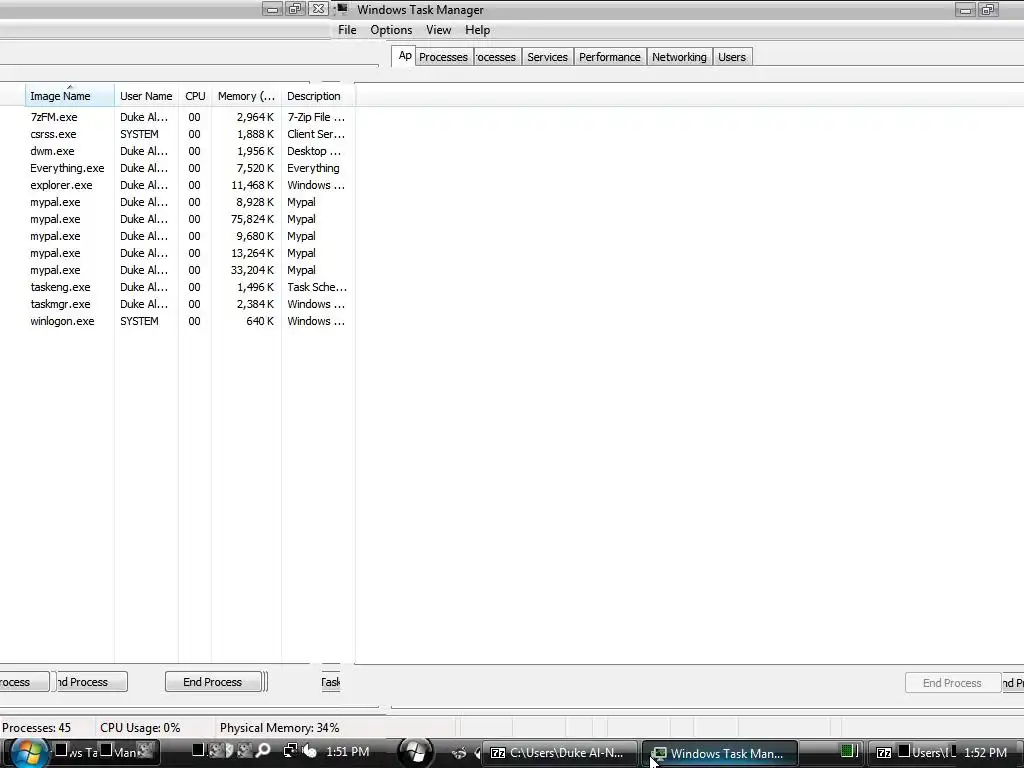The width and height of the screenshot is (1024, 768).
Task: Select the winlogon.exe process
Action: coord(189,321)
